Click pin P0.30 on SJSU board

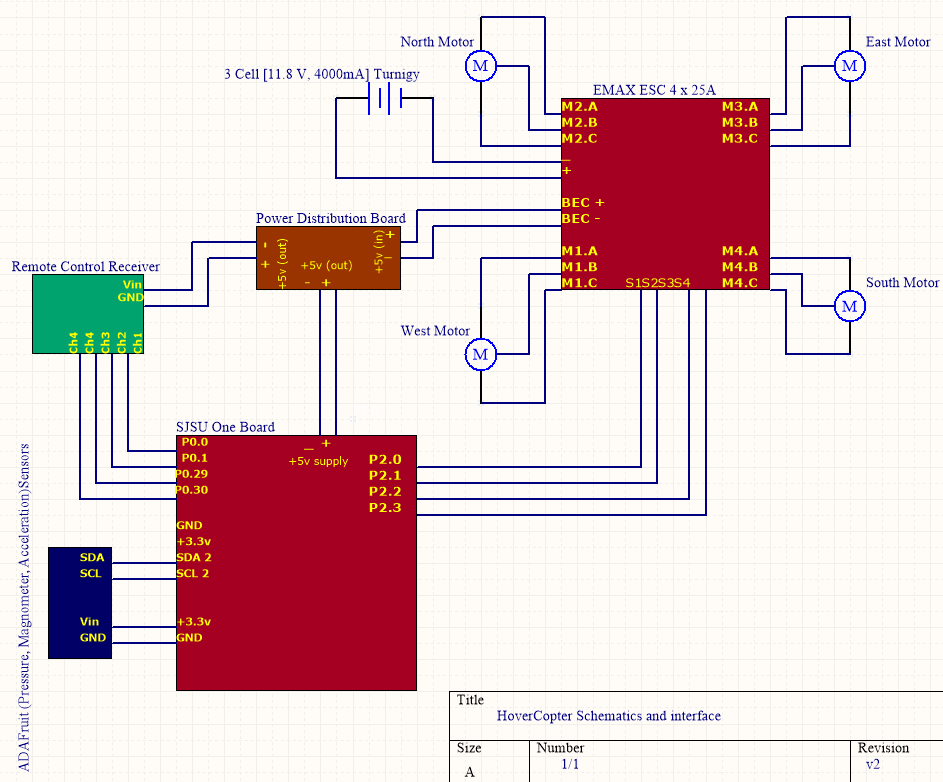tap(192, 490)
